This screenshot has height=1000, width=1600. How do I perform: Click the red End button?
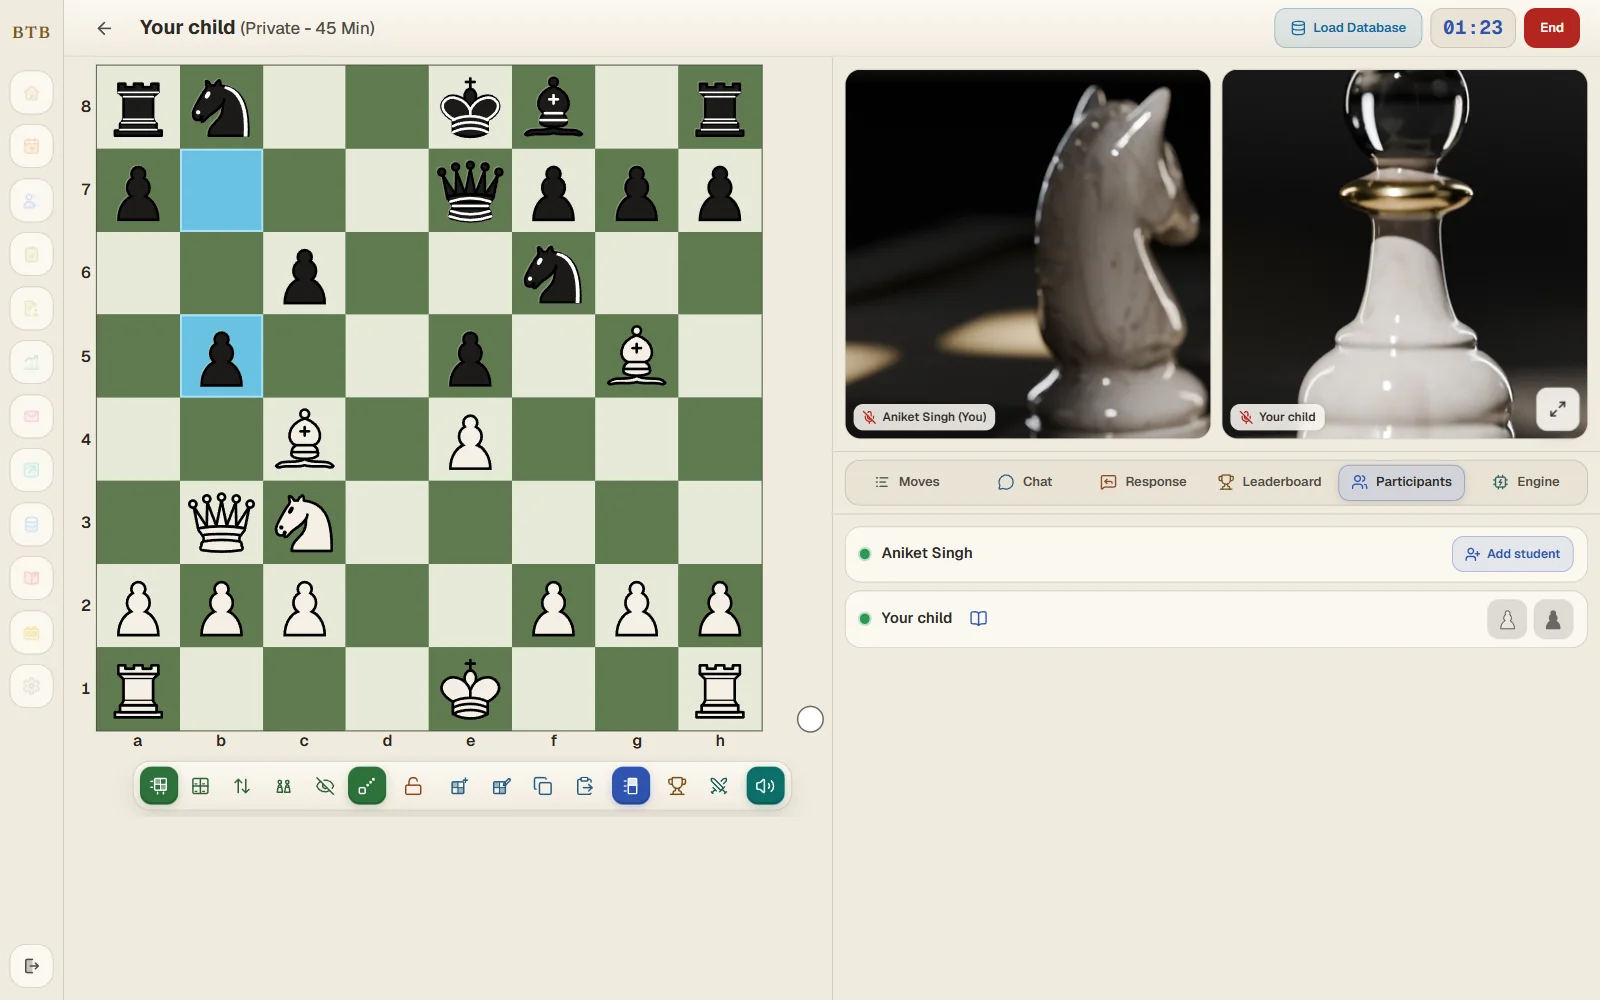point(1552,28)
